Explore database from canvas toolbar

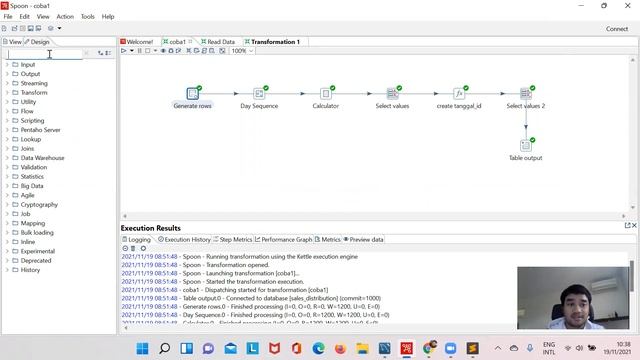(x=212, y=51)
